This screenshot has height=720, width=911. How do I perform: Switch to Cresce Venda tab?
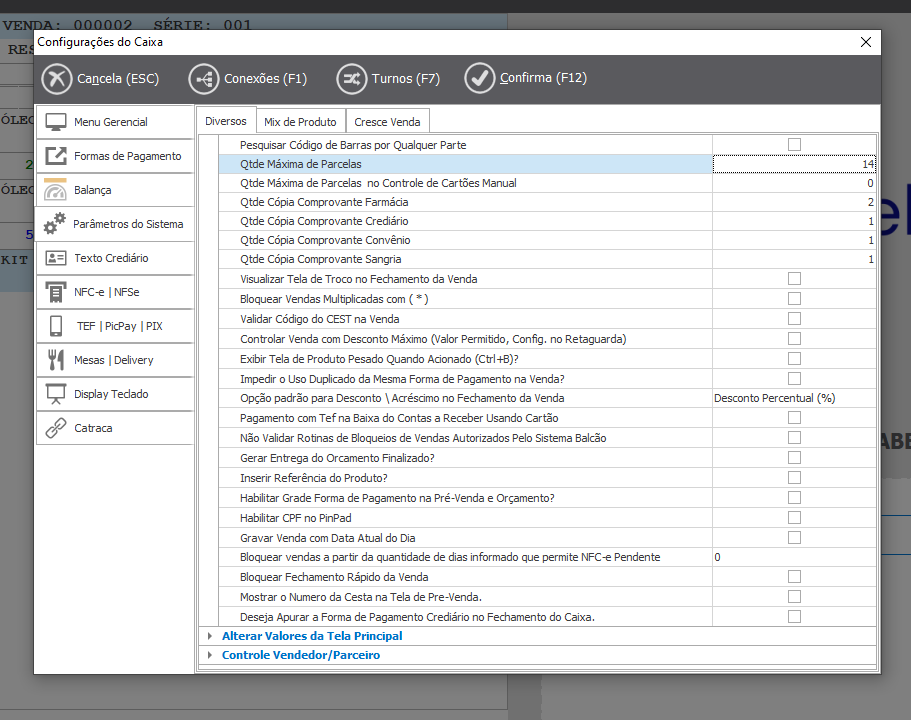387,122
